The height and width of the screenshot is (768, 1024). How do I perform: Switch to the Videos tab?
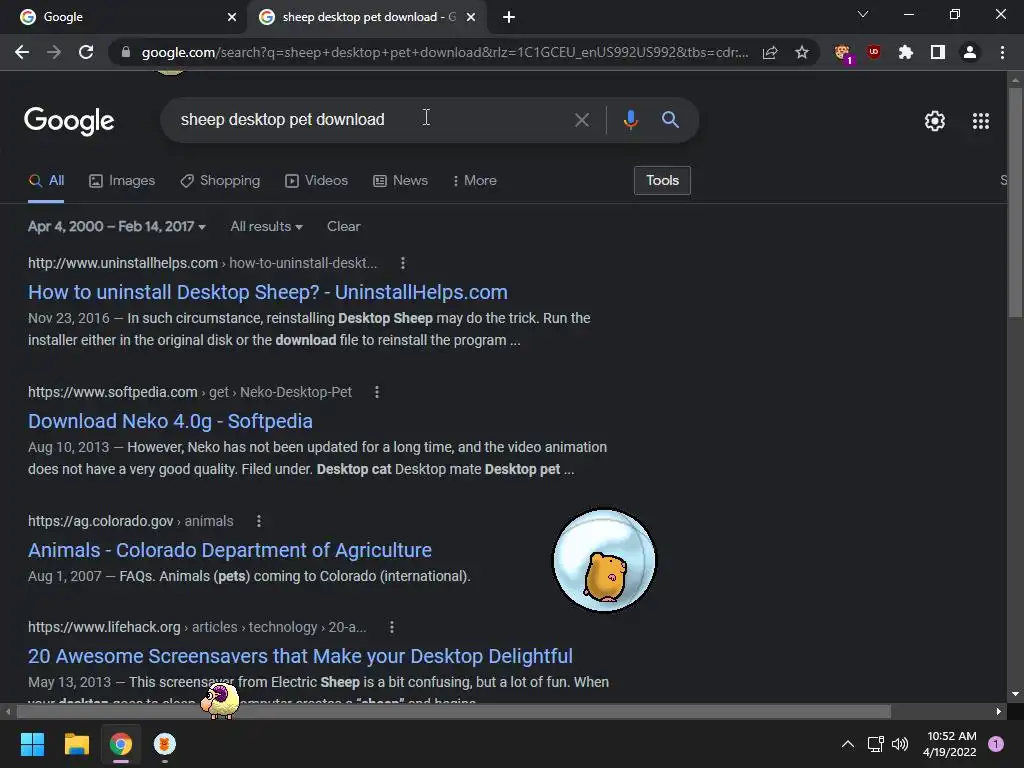click(317, 180)
